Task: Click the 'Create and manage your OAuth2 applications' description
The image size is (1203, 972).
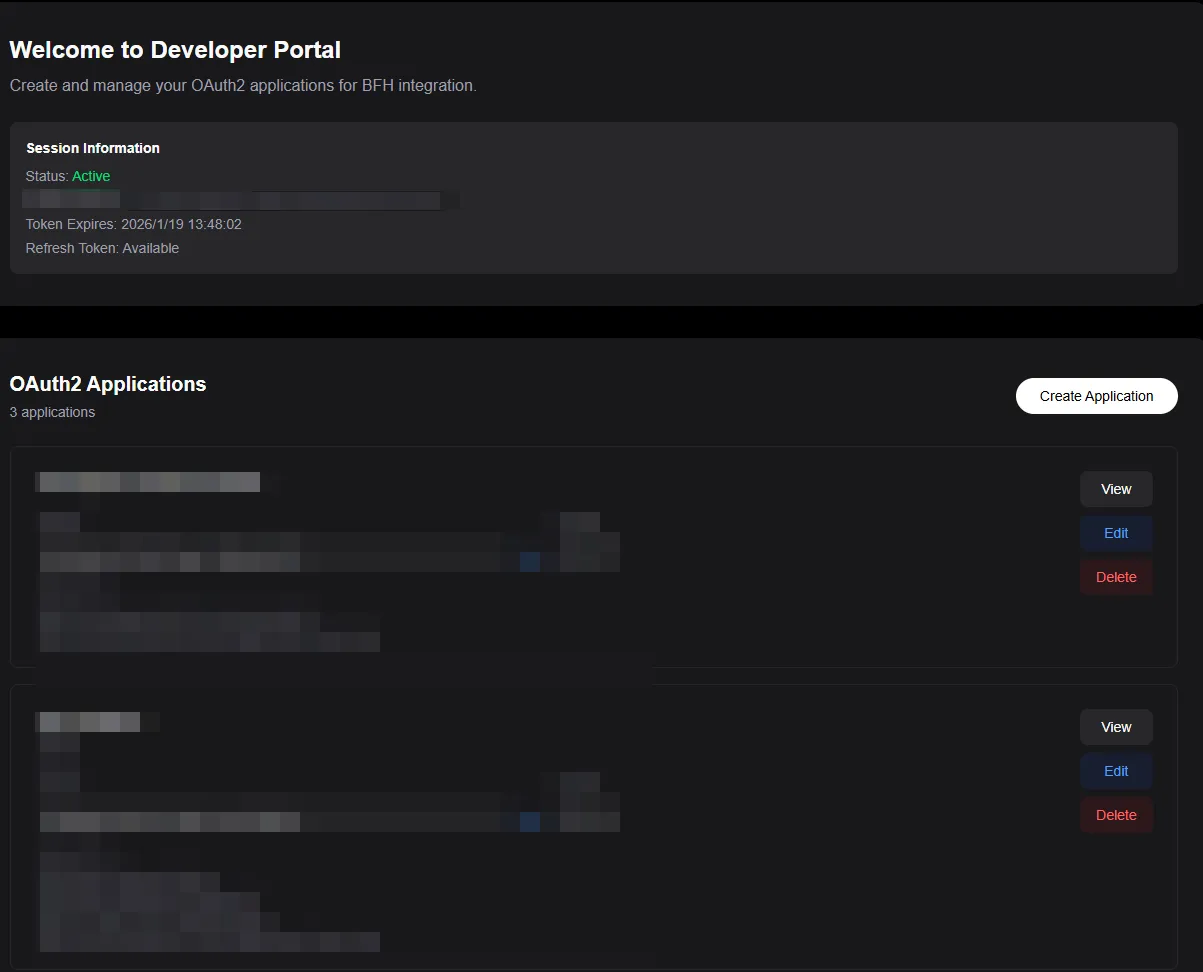Action: (x=243, y=86)
